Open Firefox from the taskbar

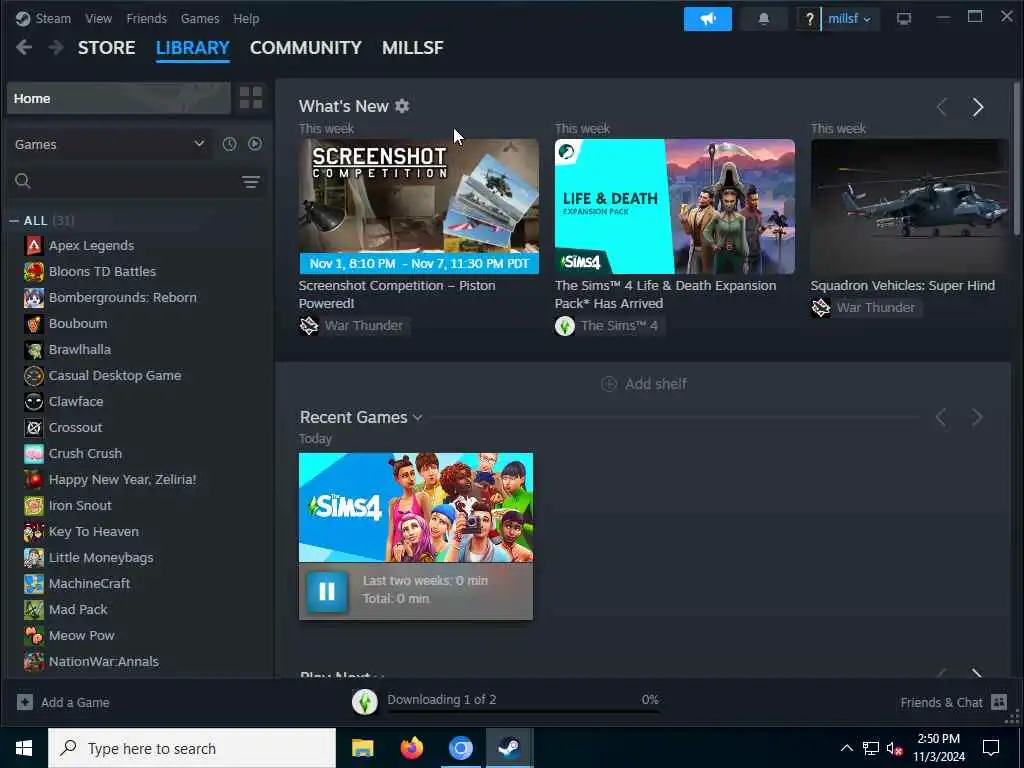point(411,748)
